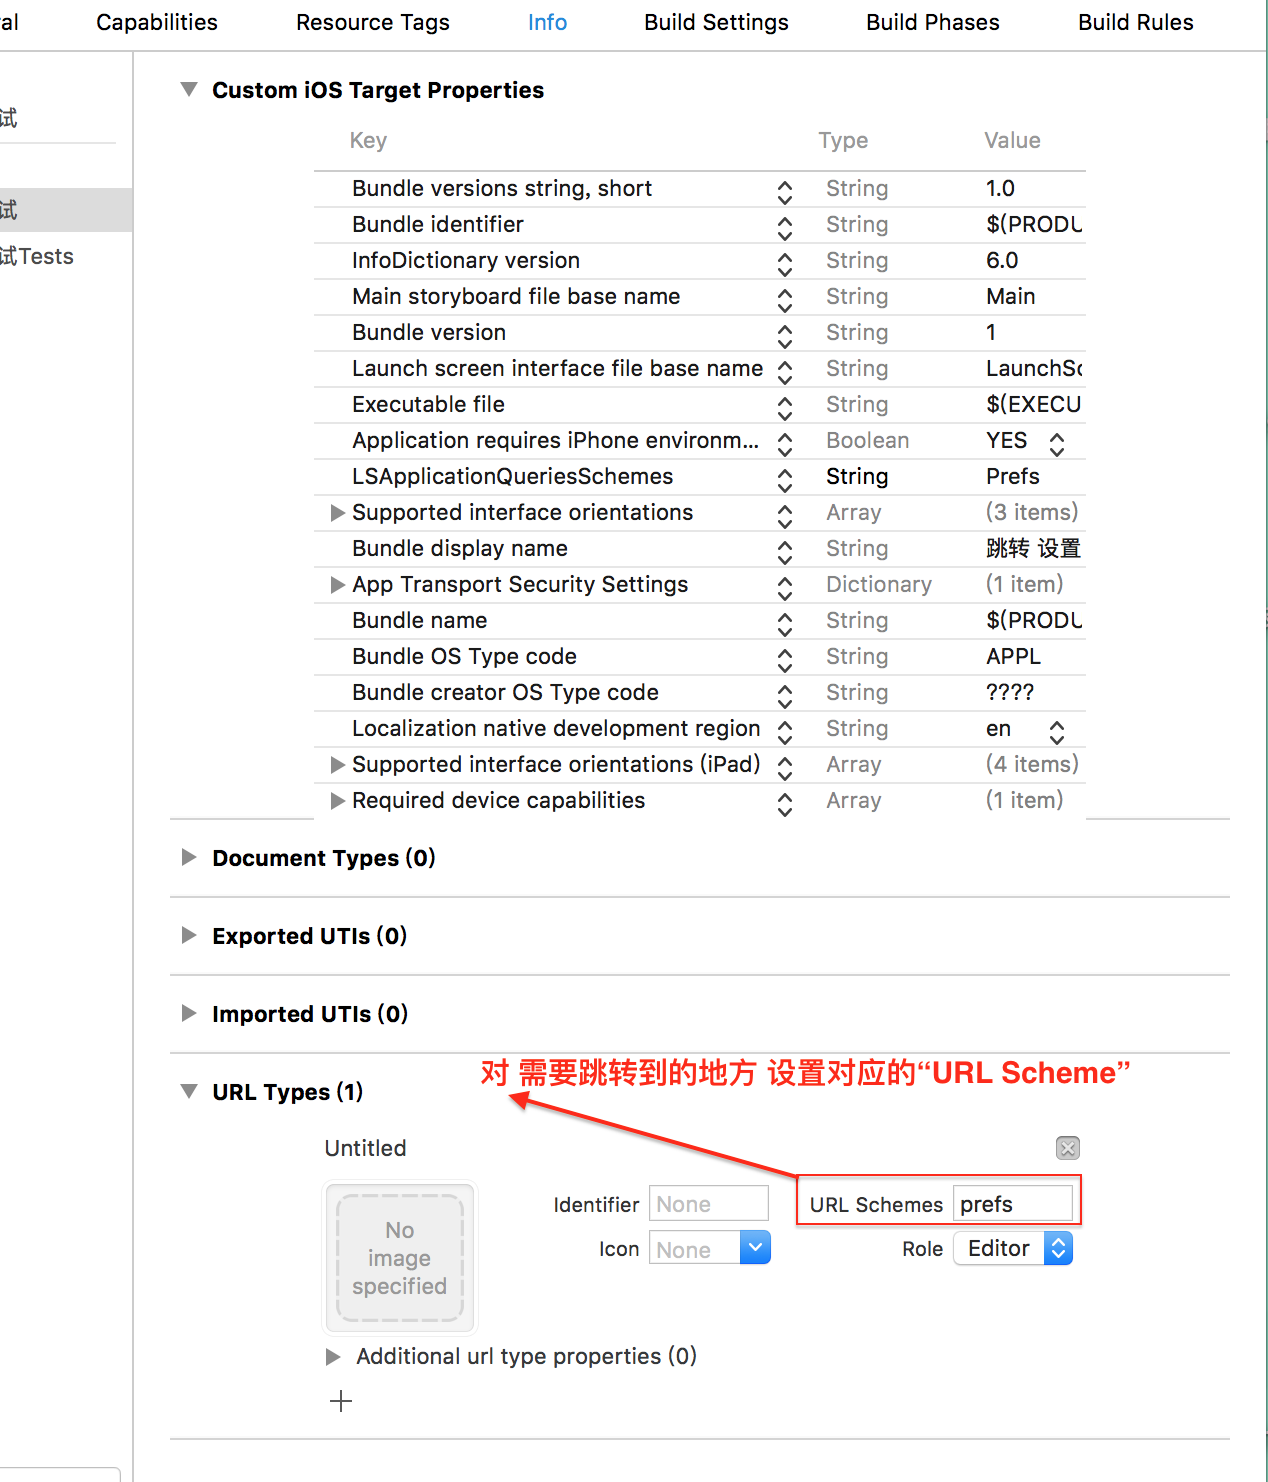Expand Supported interface orientations (iPad) row
The image size is (1268, 1482).
click(338, 765)
